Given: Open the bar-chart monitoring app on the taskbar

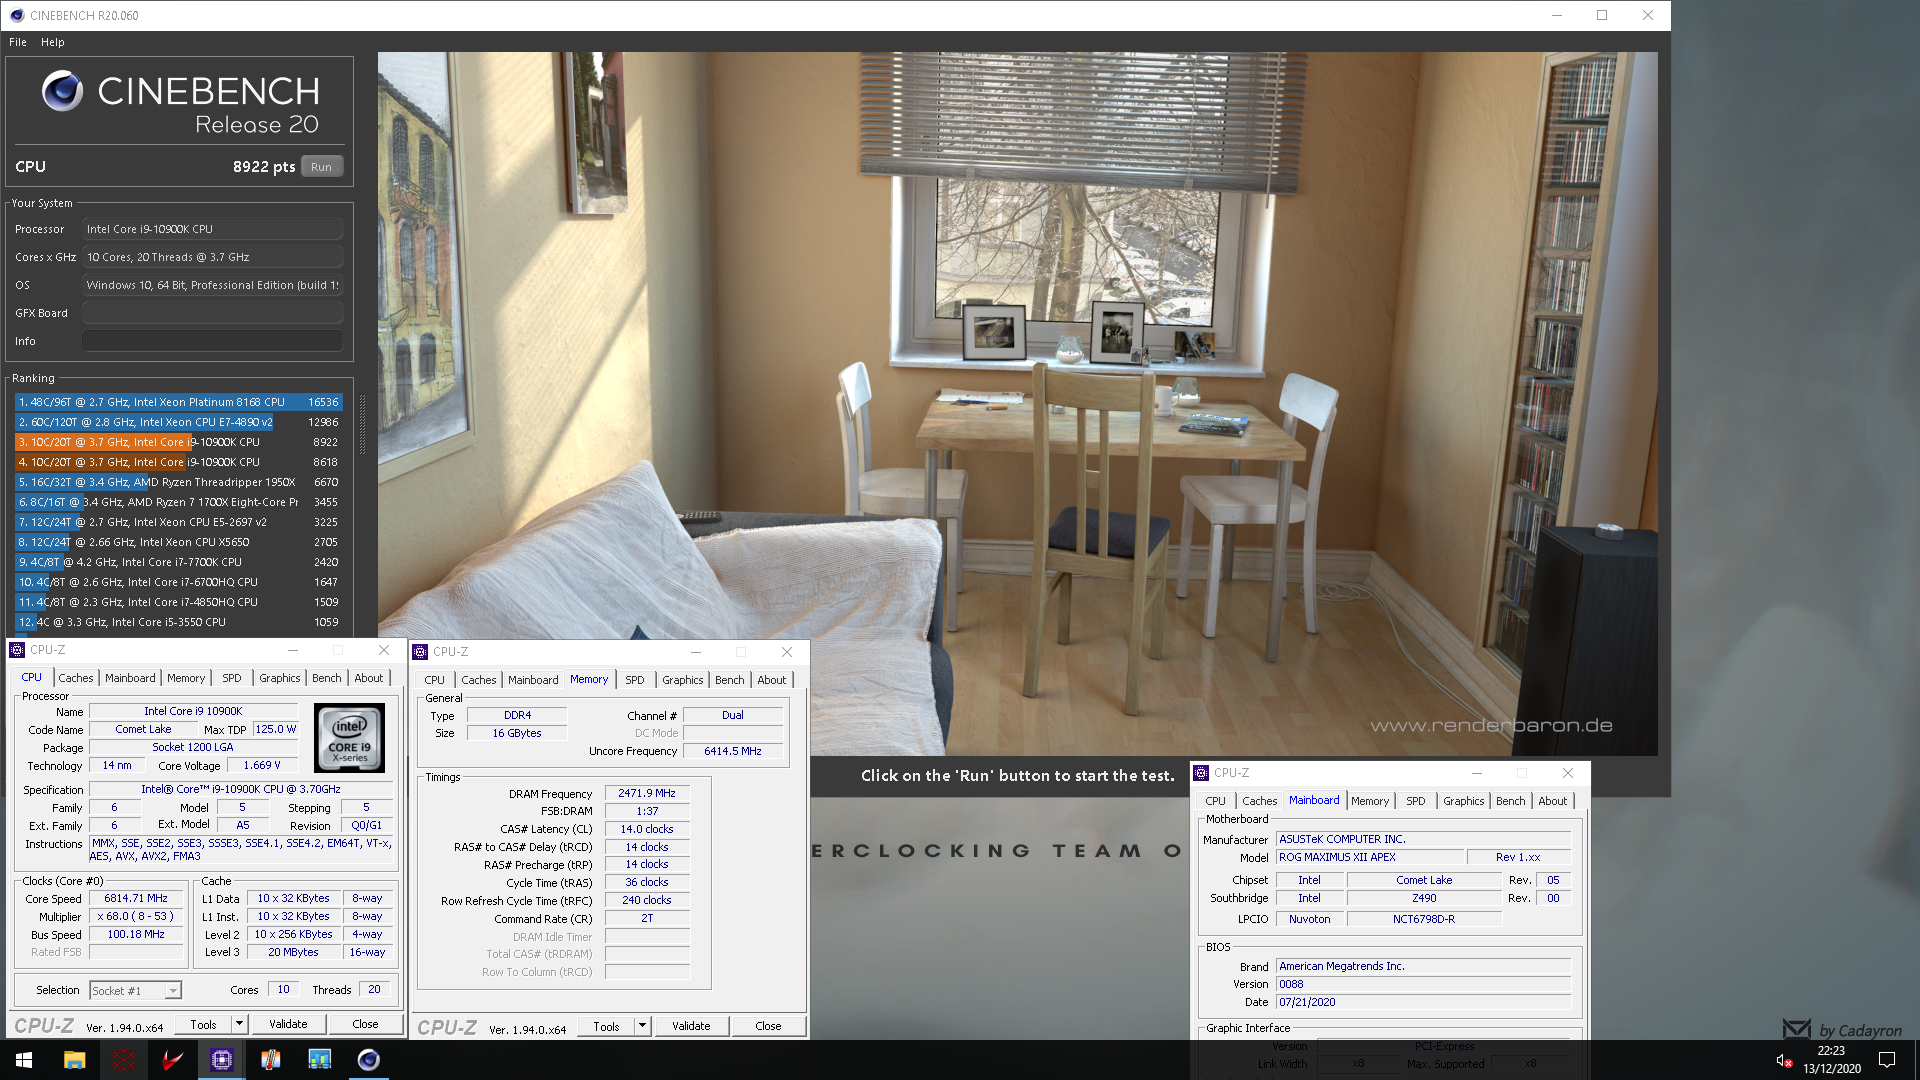Looking at the screenshot, I should (x=320, y=1060).
